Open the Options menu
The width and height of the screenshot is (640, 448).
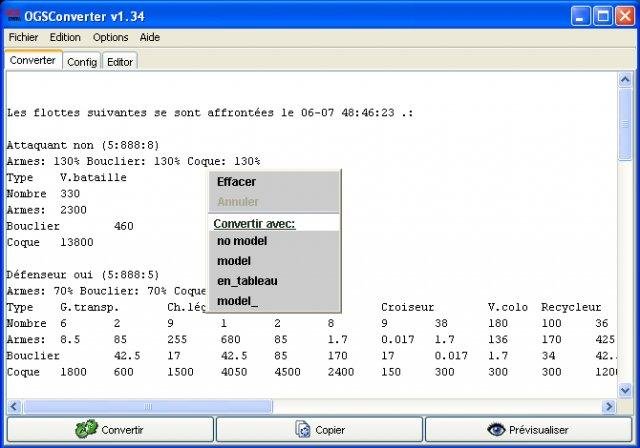coord(110,38)
